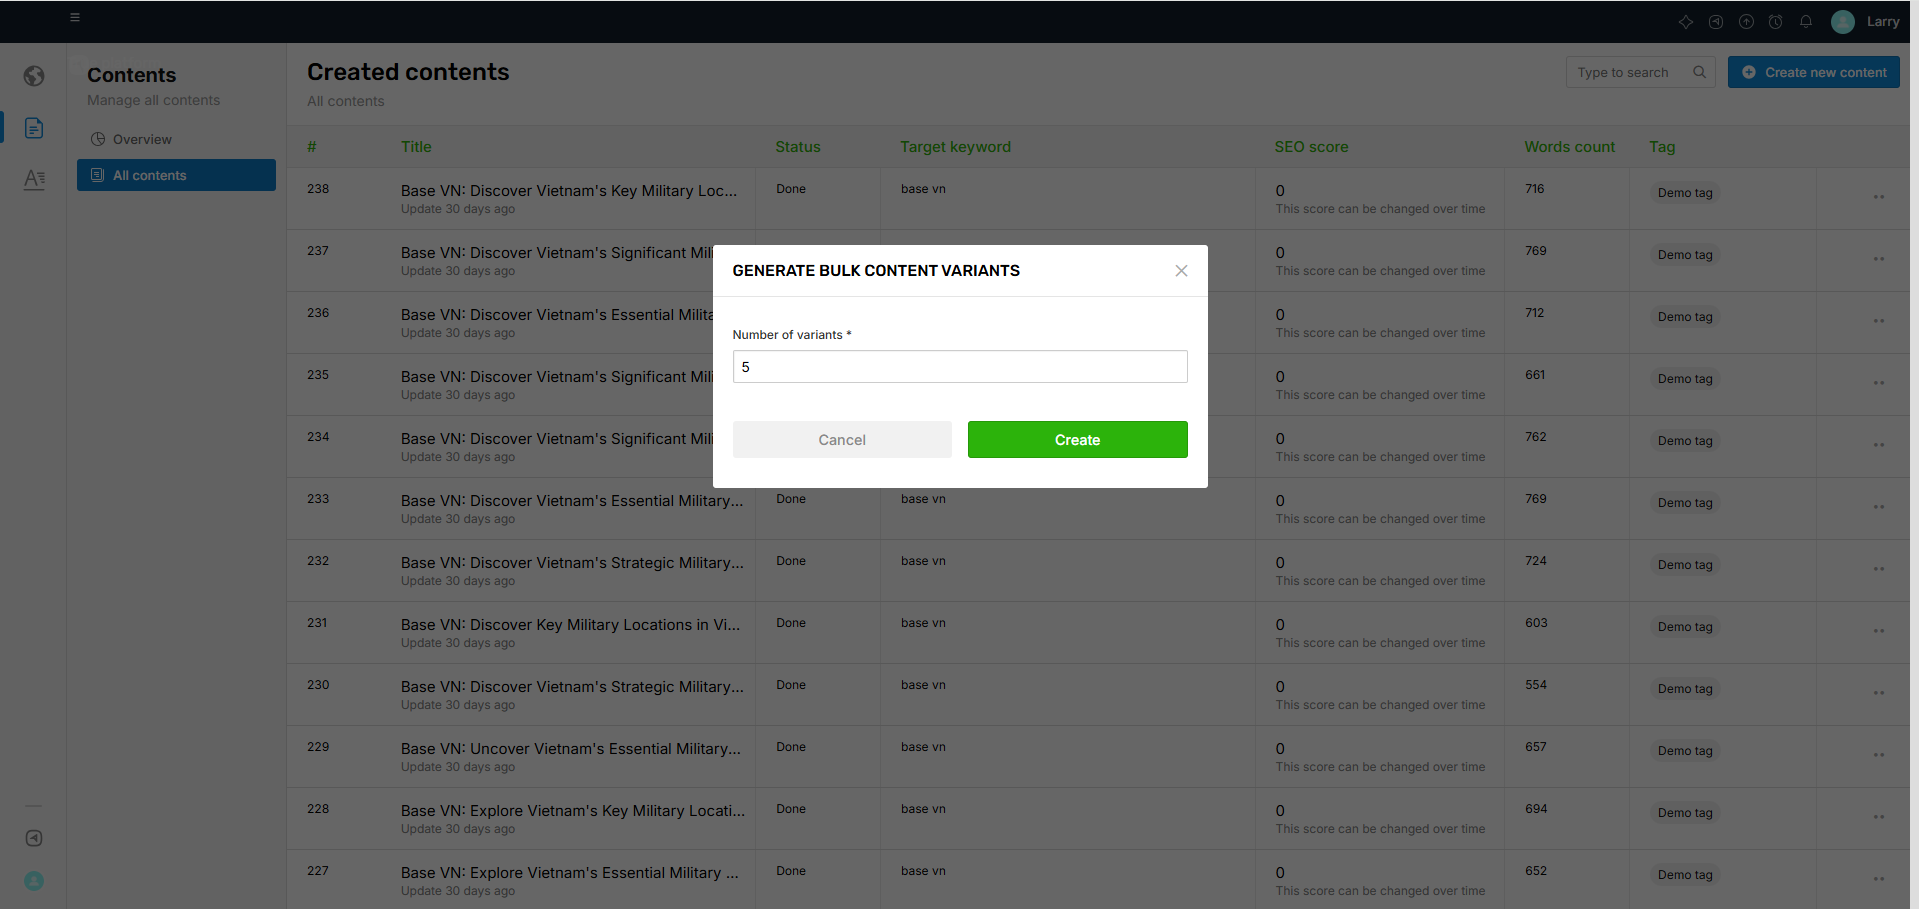The width and height of the screenshot is (1919, 909).
Task: Open the text formatting icon in sidebar
Action: [34, 179]
